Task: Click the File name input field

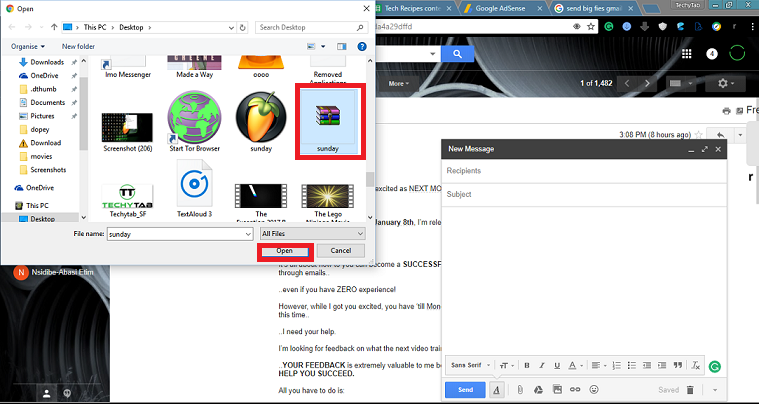Action: pos(176,234)
